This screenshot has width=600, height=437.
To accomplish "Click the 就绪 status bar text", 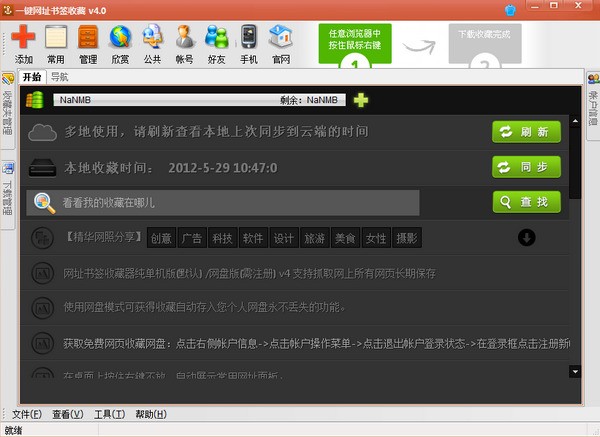I will click(x=13, y=430).
